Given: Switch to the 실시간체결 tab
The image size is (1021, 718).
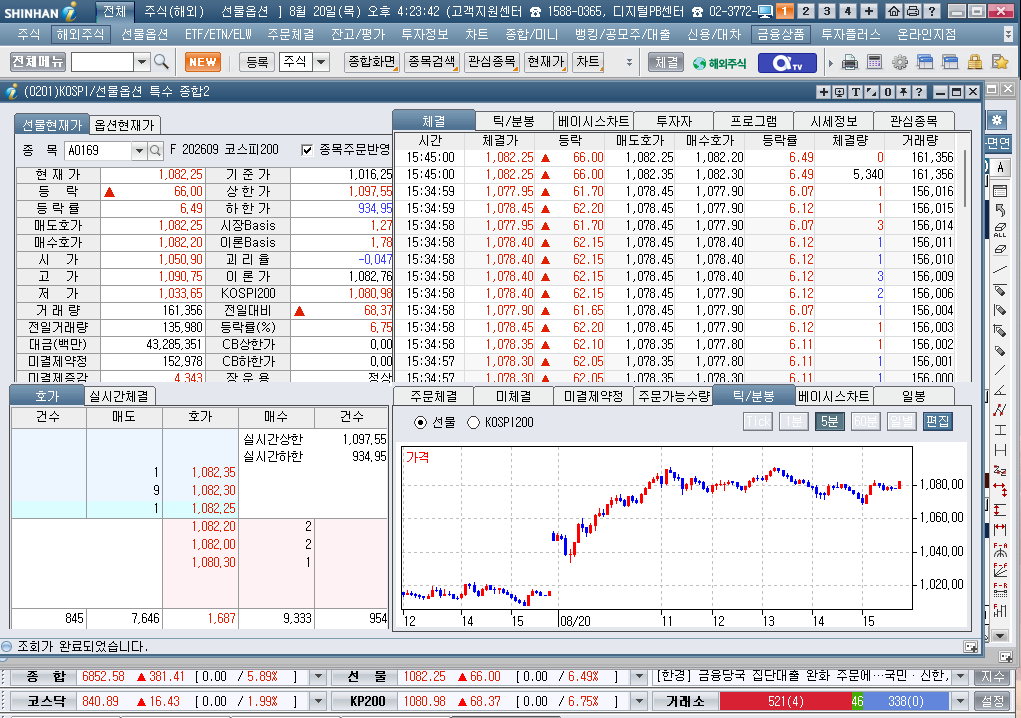Looking at the screenshot, I should pos(119,396).
